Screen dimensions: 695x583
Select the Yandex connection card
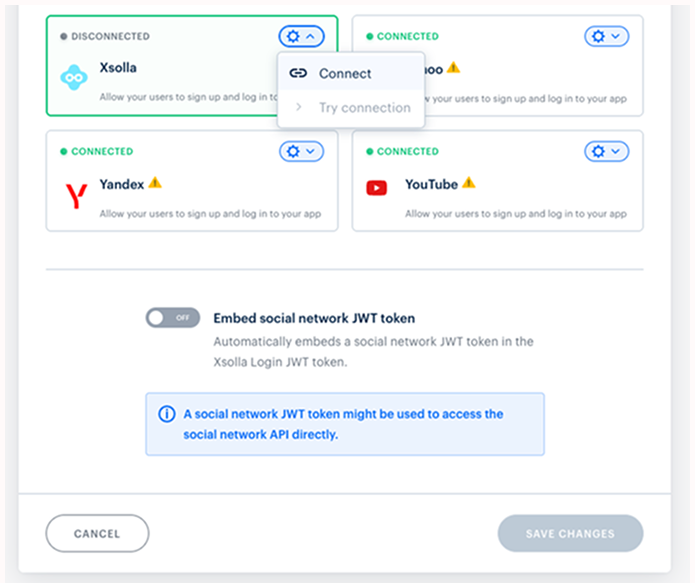point(192,181)
